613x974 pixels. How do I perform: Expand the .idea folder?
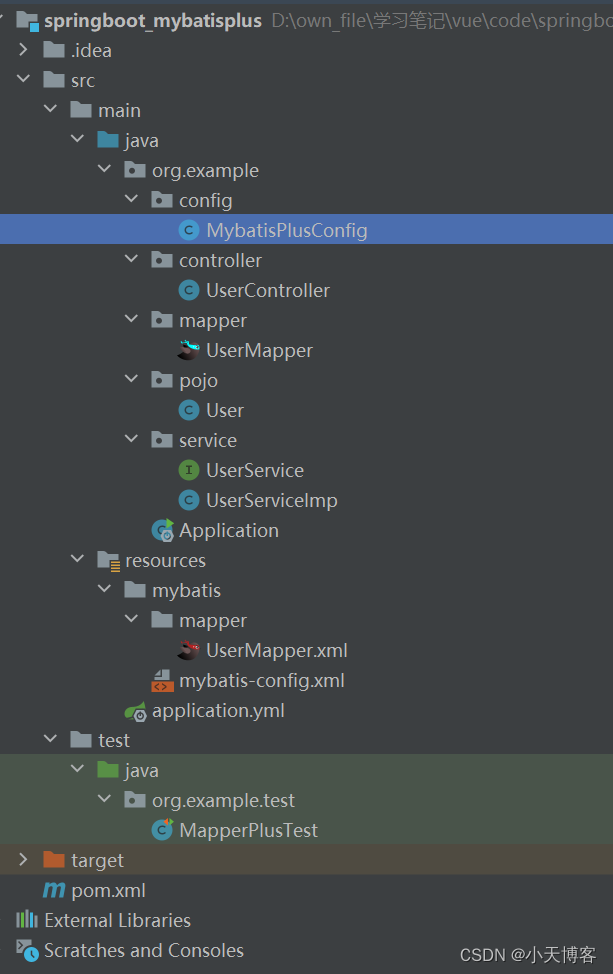tap(22, 50)
